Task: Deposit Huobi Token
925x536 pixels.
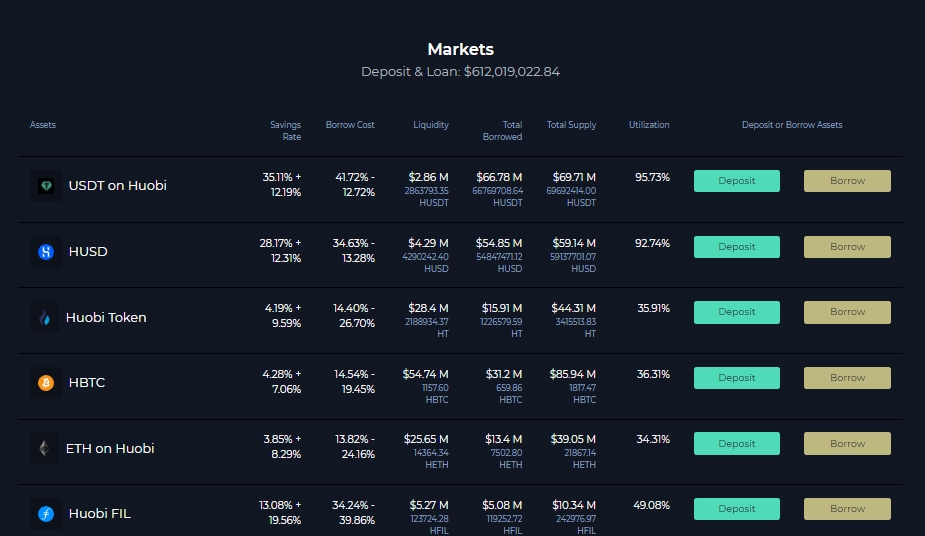Action: (736, 312)
